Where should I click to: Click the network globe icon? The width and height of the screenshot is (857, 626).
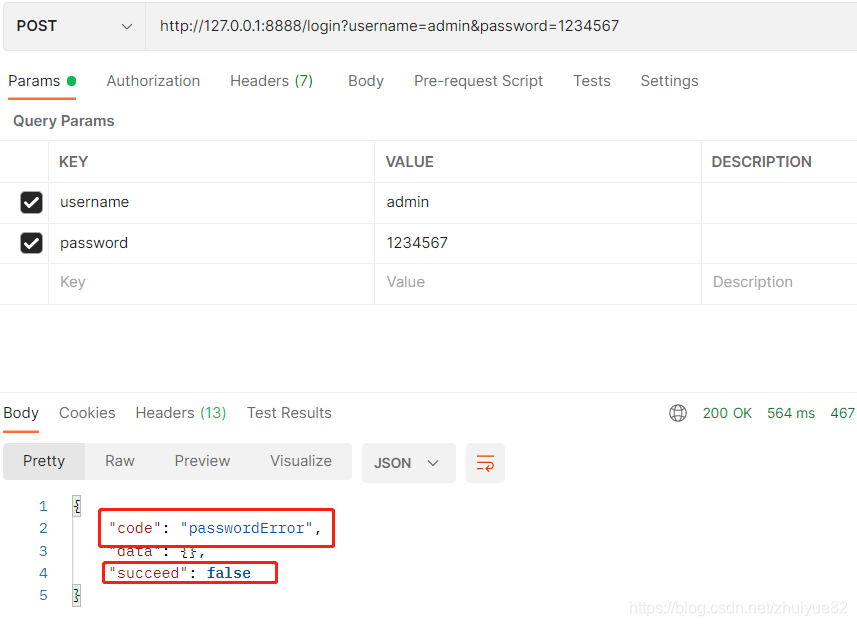coord(678,413)
